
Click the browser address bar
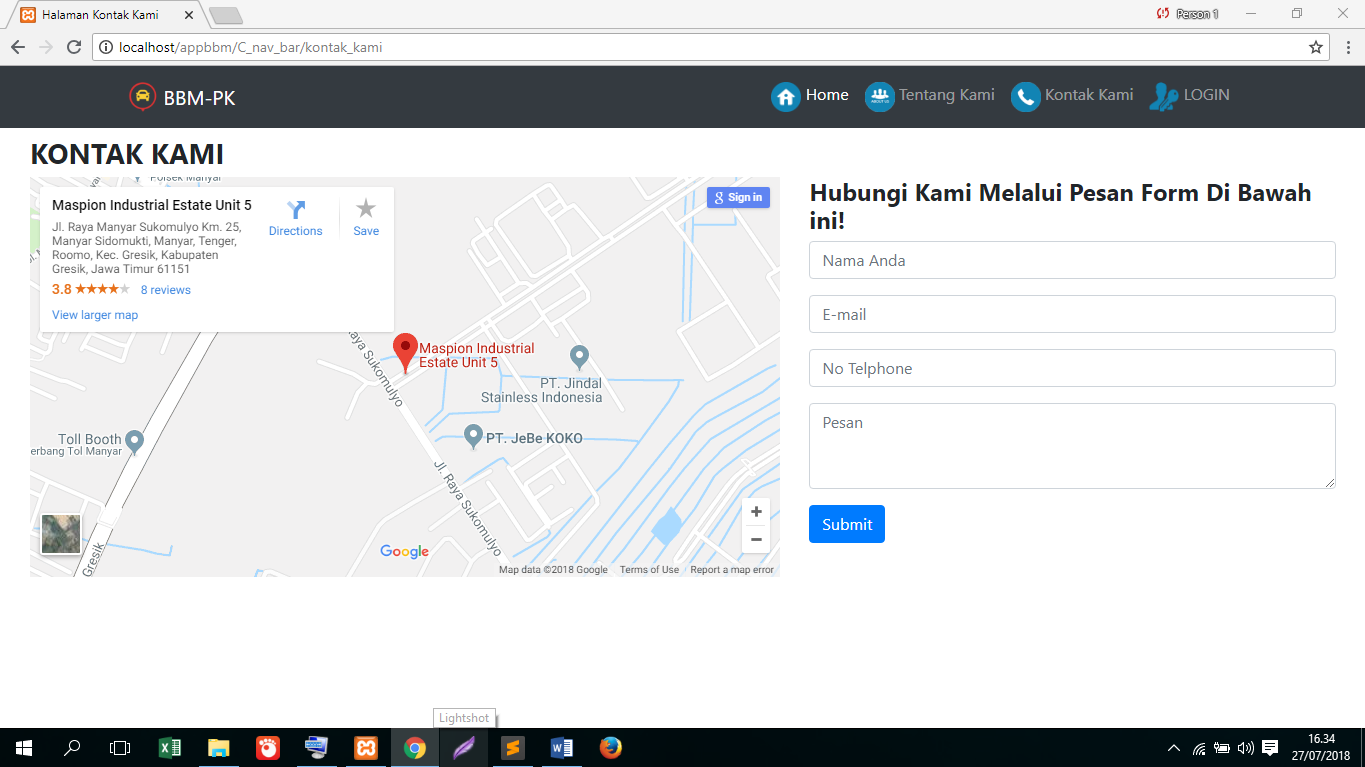710,47
